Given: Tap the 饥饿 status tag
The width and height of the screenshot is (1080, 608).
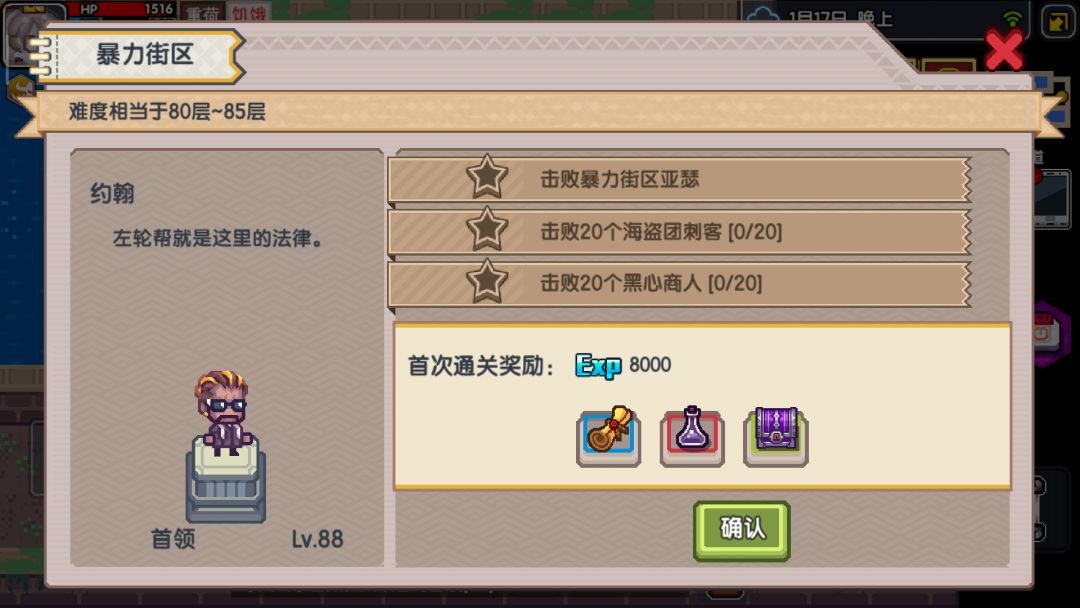Looking at the screenshot, I should [249, 12].
